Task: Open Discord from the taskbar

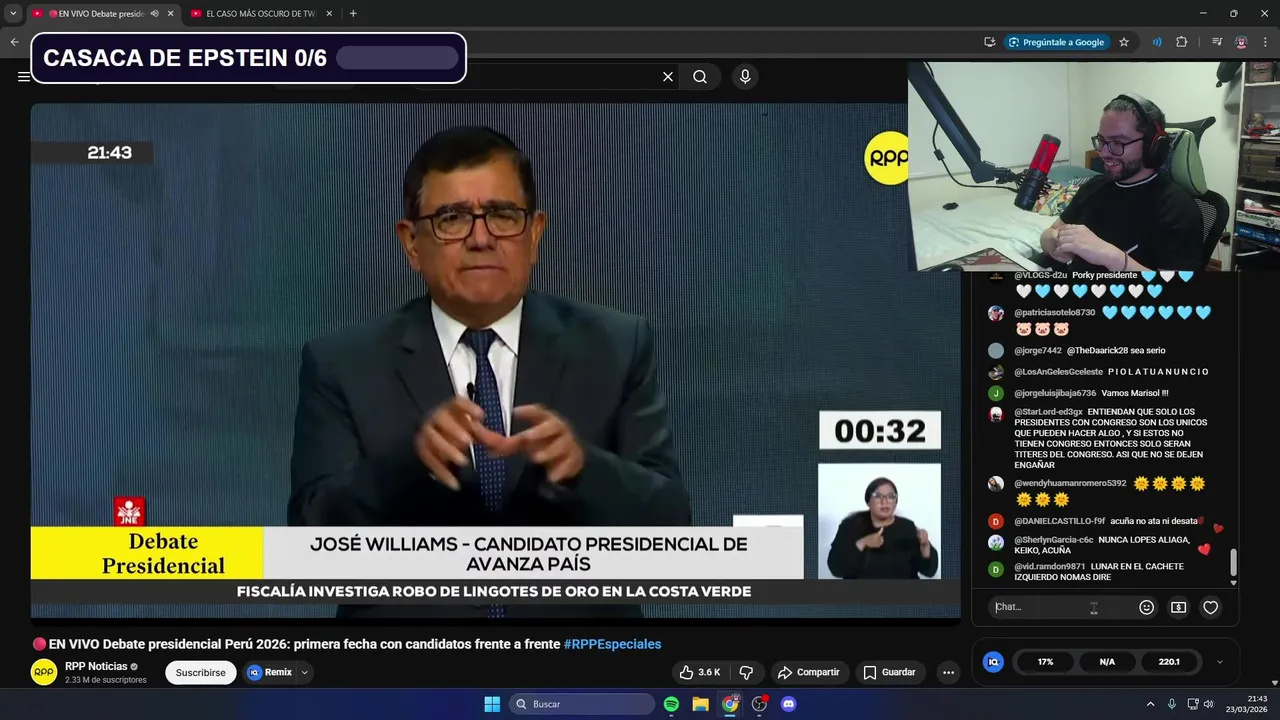Action: [788, 704]
